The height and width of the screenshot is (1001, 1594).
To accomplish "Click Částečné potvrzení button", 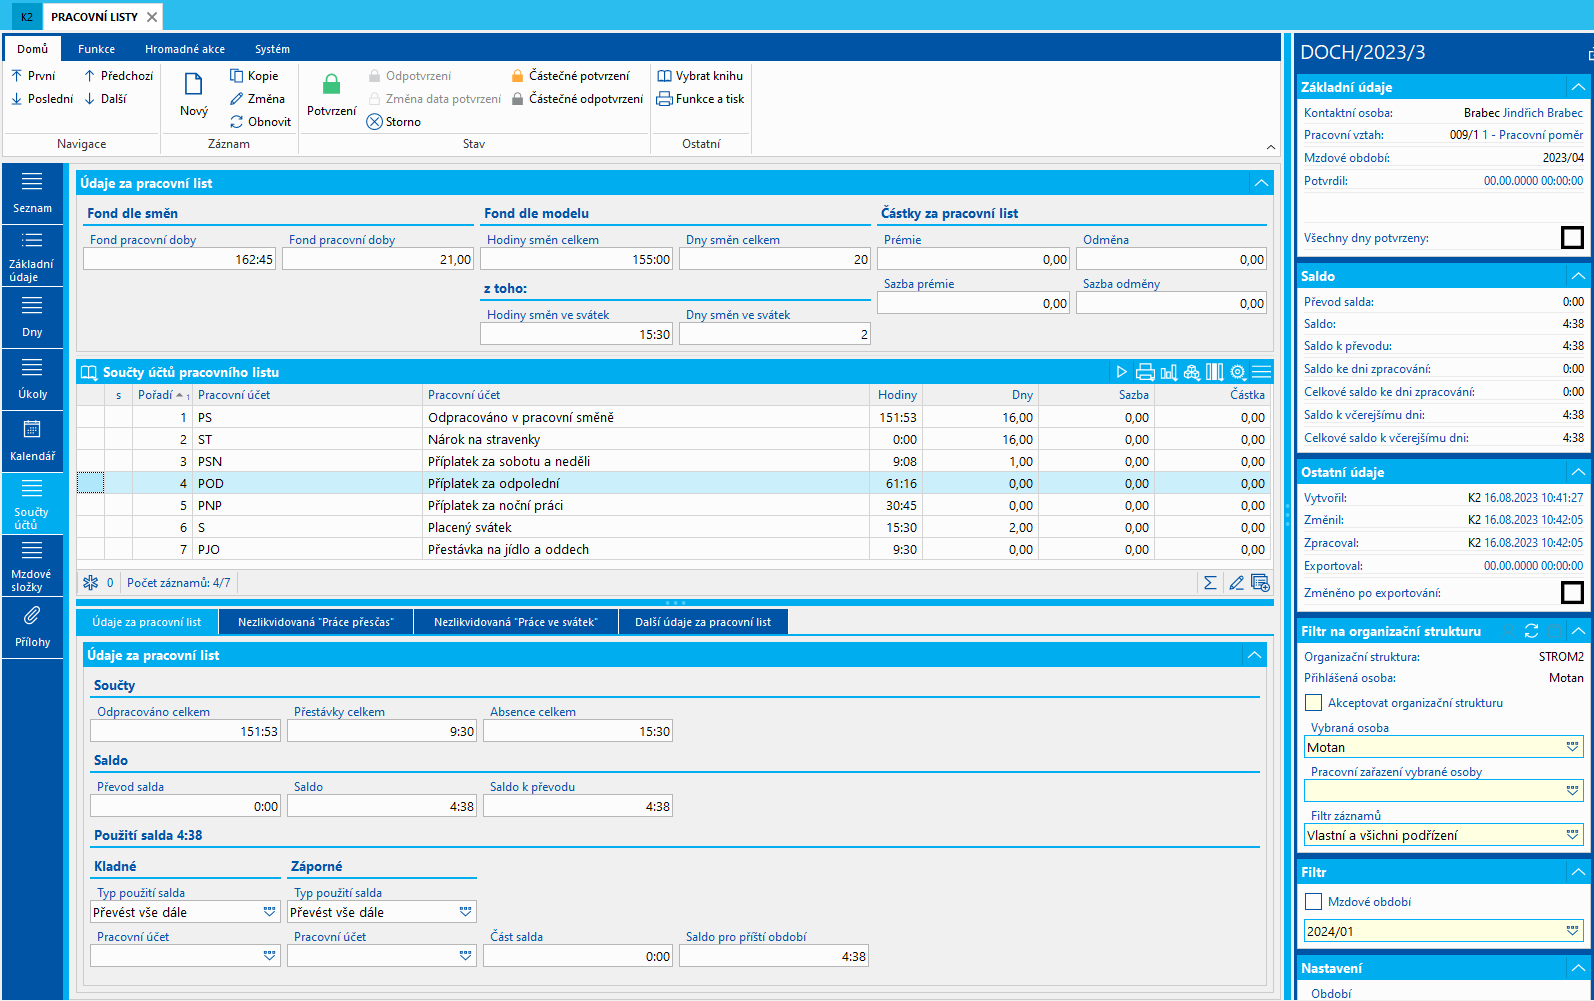I will 570,76.
